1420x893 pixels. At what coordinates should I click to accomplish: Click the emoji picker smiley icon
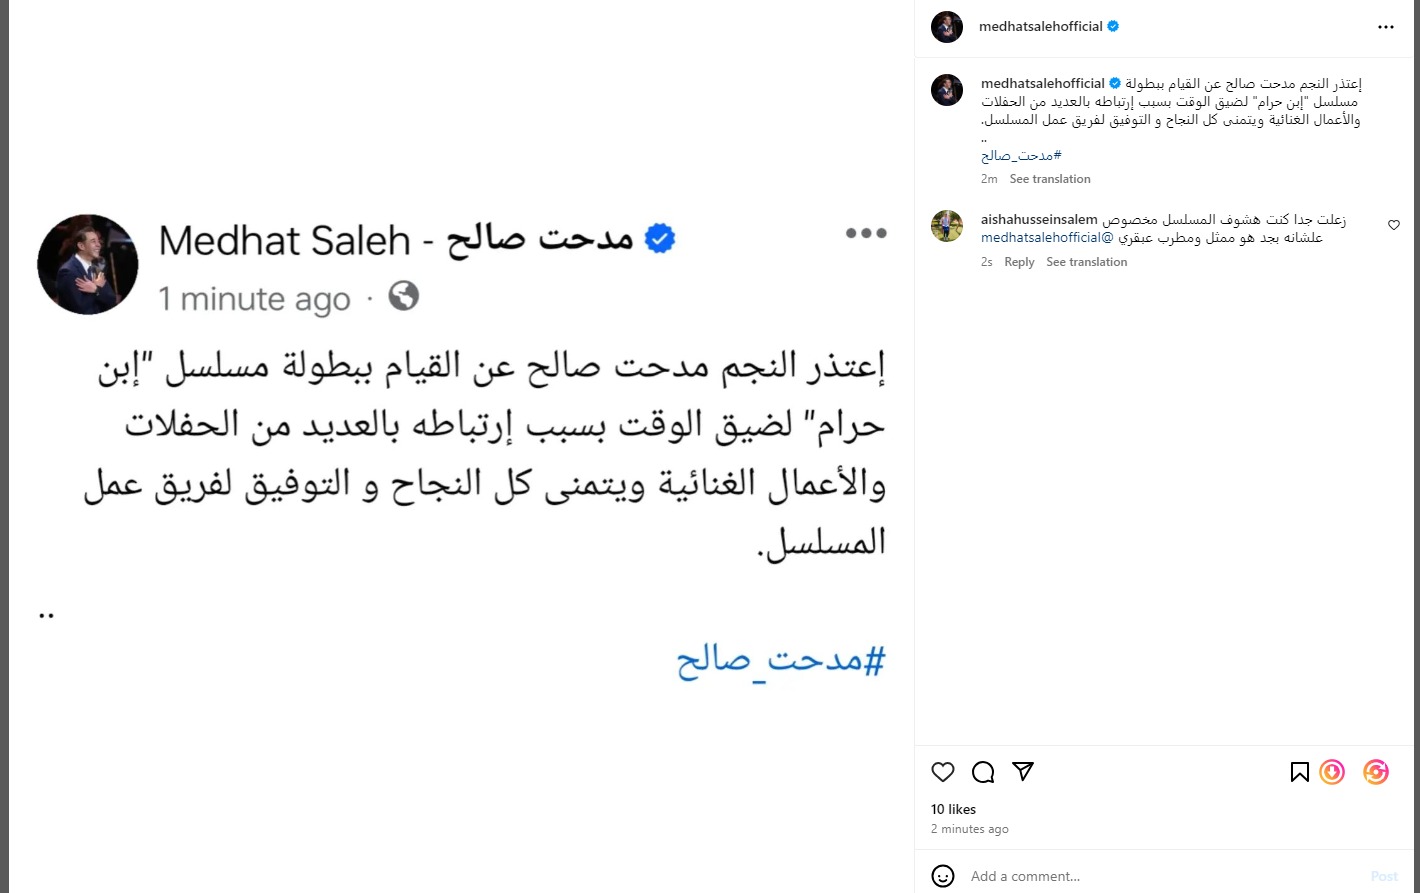coord(942,876)
